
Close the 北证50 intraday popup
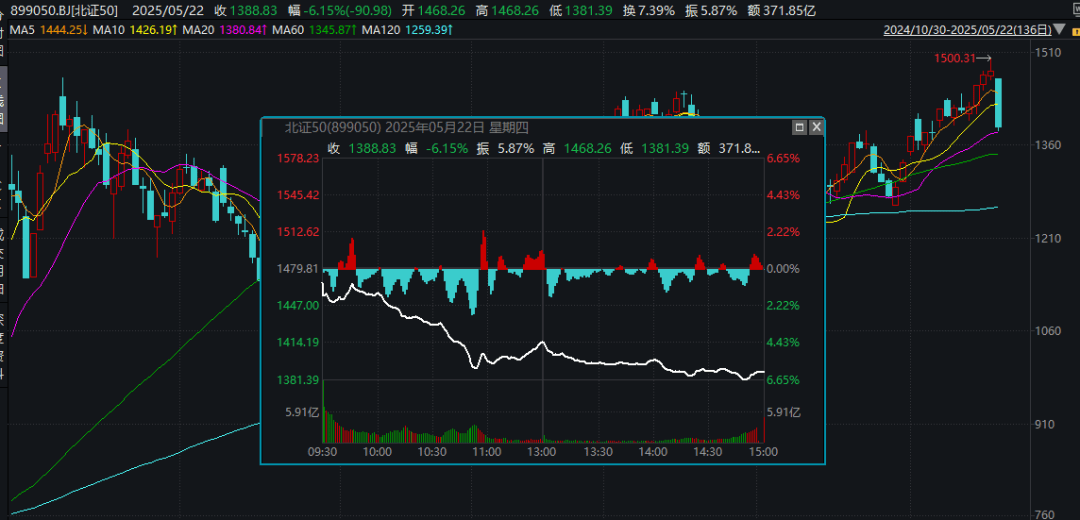(x=816, y=127)
